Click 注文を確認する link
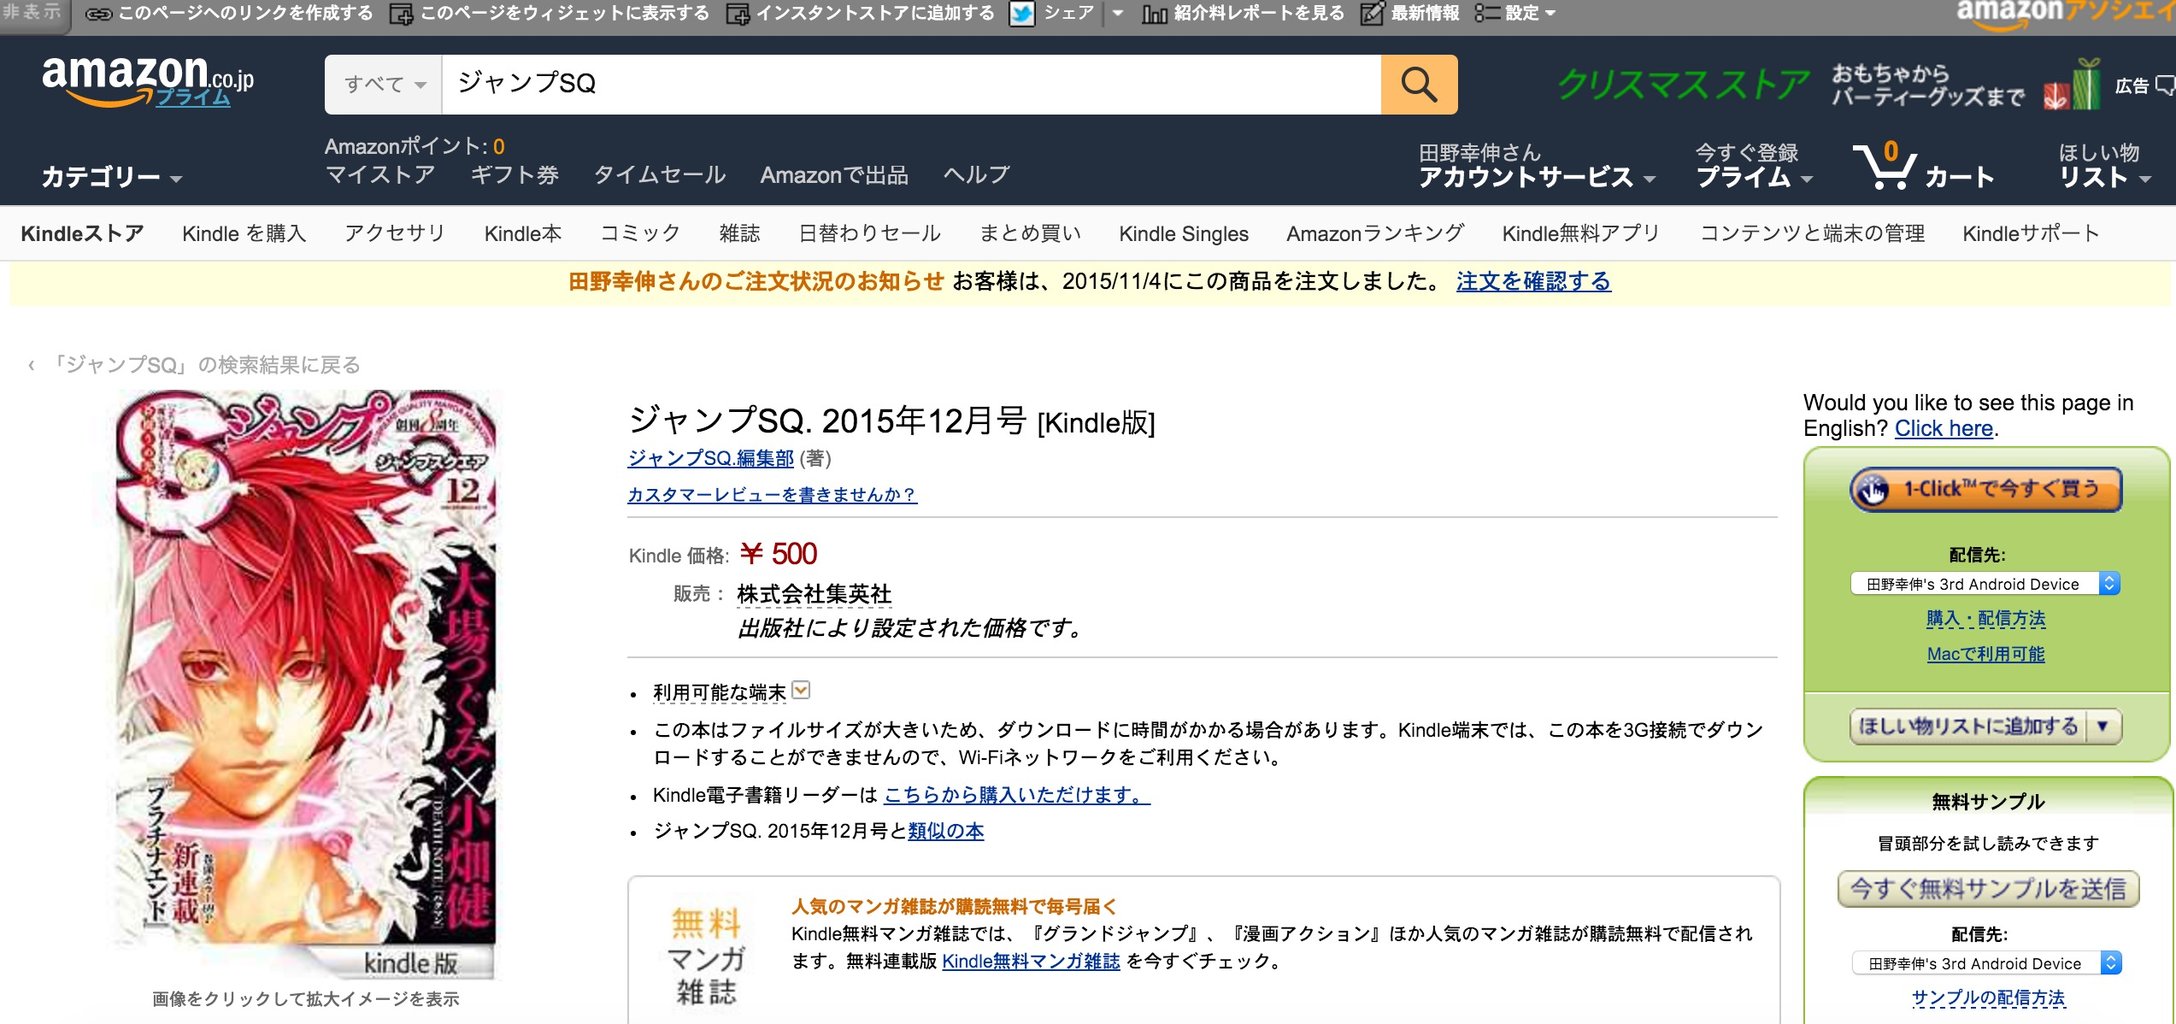2176x1024 pixels. pyautogui.click(x=1533, y=282)
